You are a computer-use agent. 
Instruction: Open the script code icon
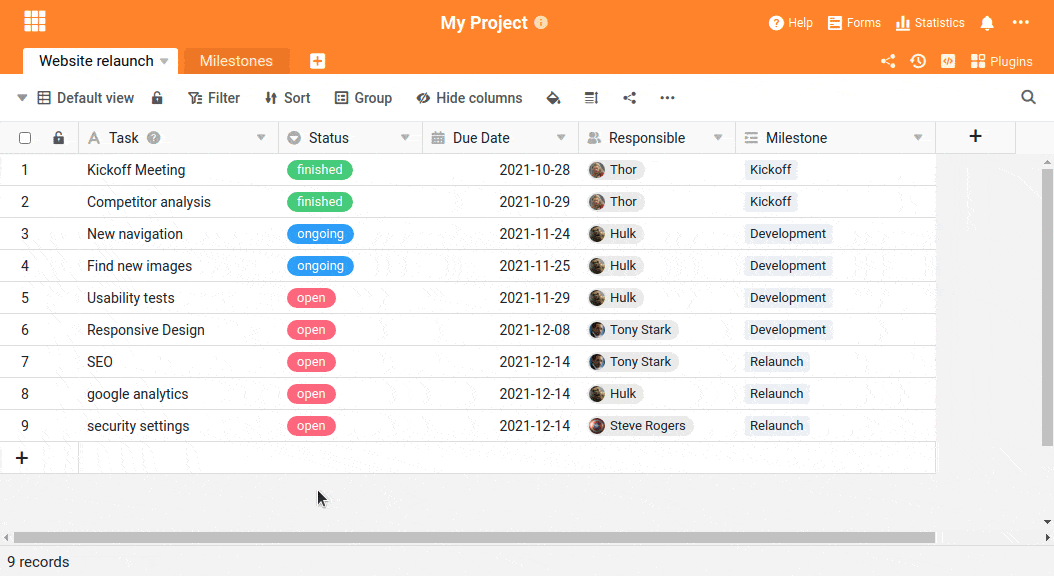pos(948,61)
